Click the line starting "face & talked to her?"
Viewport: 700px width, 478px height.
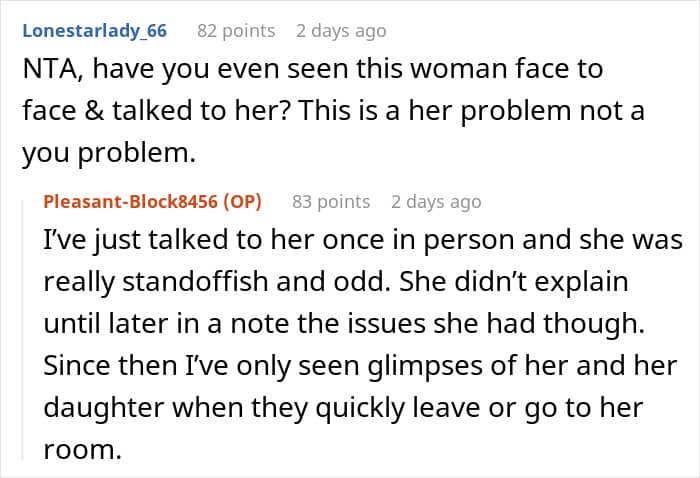click(333, 110)
